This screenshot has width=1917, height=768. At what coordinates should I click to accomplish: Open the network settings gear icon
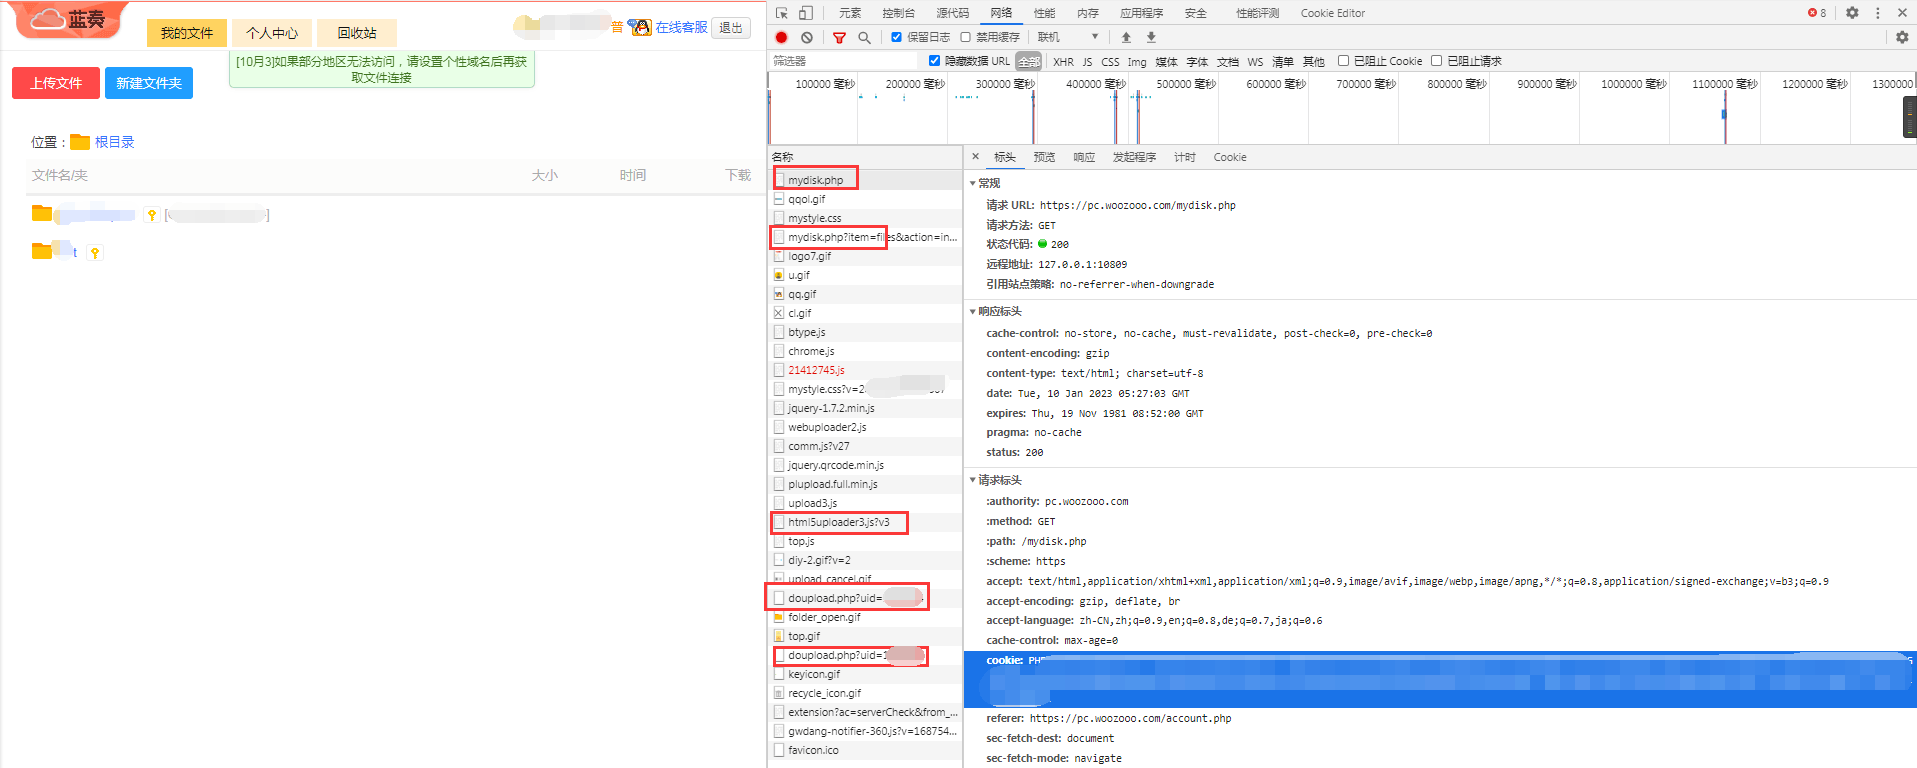click(1902, 37)
